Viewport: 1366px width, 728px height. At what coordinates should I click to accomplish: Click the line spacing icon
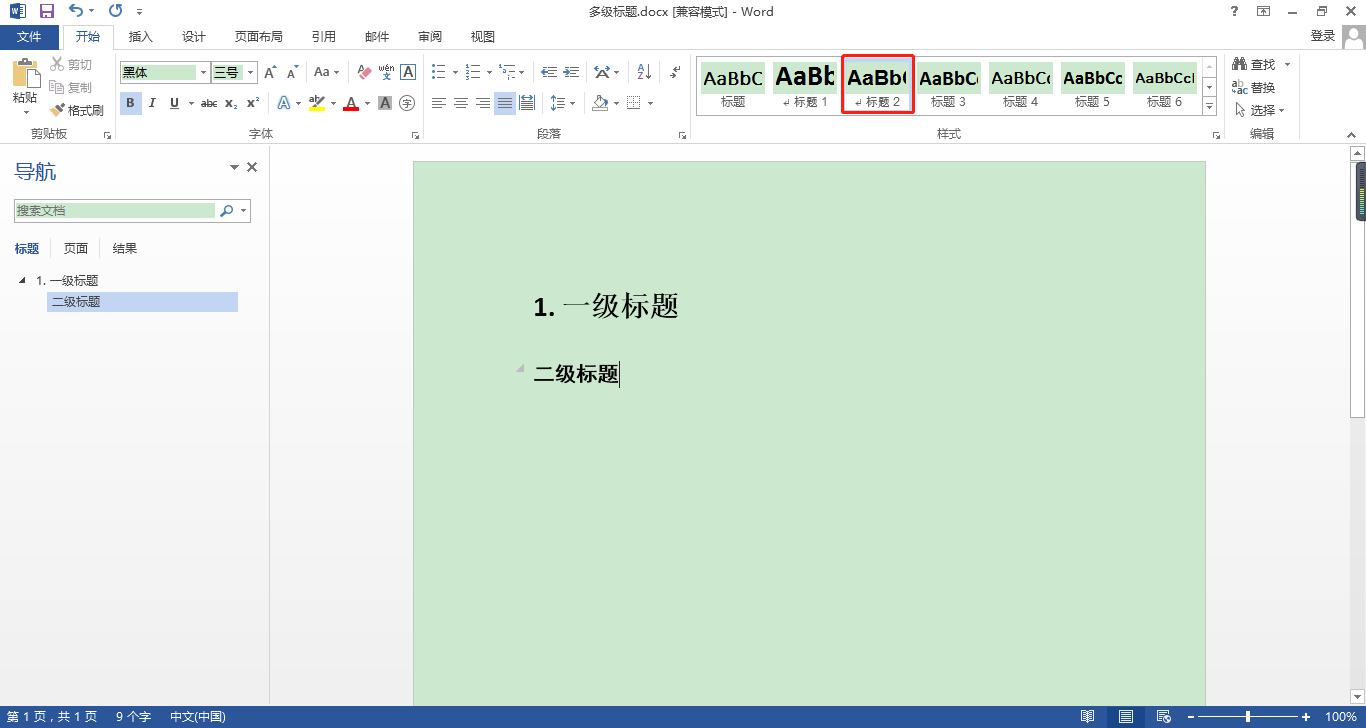click(x=558, y=103)
